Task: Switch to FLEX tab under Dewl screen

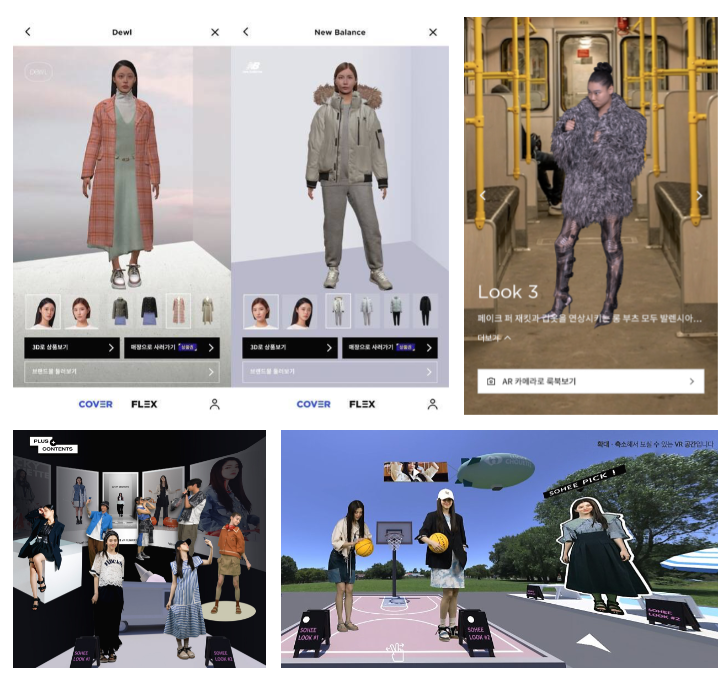Action: click(x=144, y=404)
